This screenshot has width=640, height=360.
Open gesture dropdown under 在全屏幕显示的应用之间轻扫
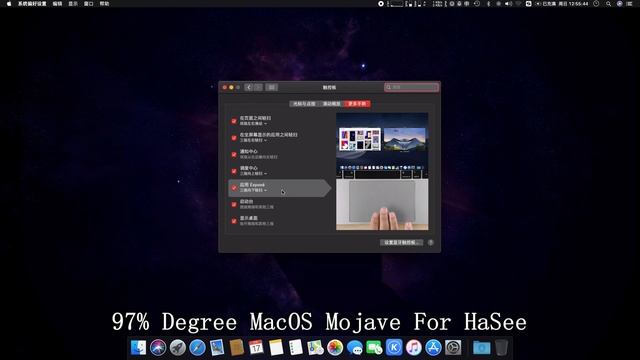click(x=253, y=140)
